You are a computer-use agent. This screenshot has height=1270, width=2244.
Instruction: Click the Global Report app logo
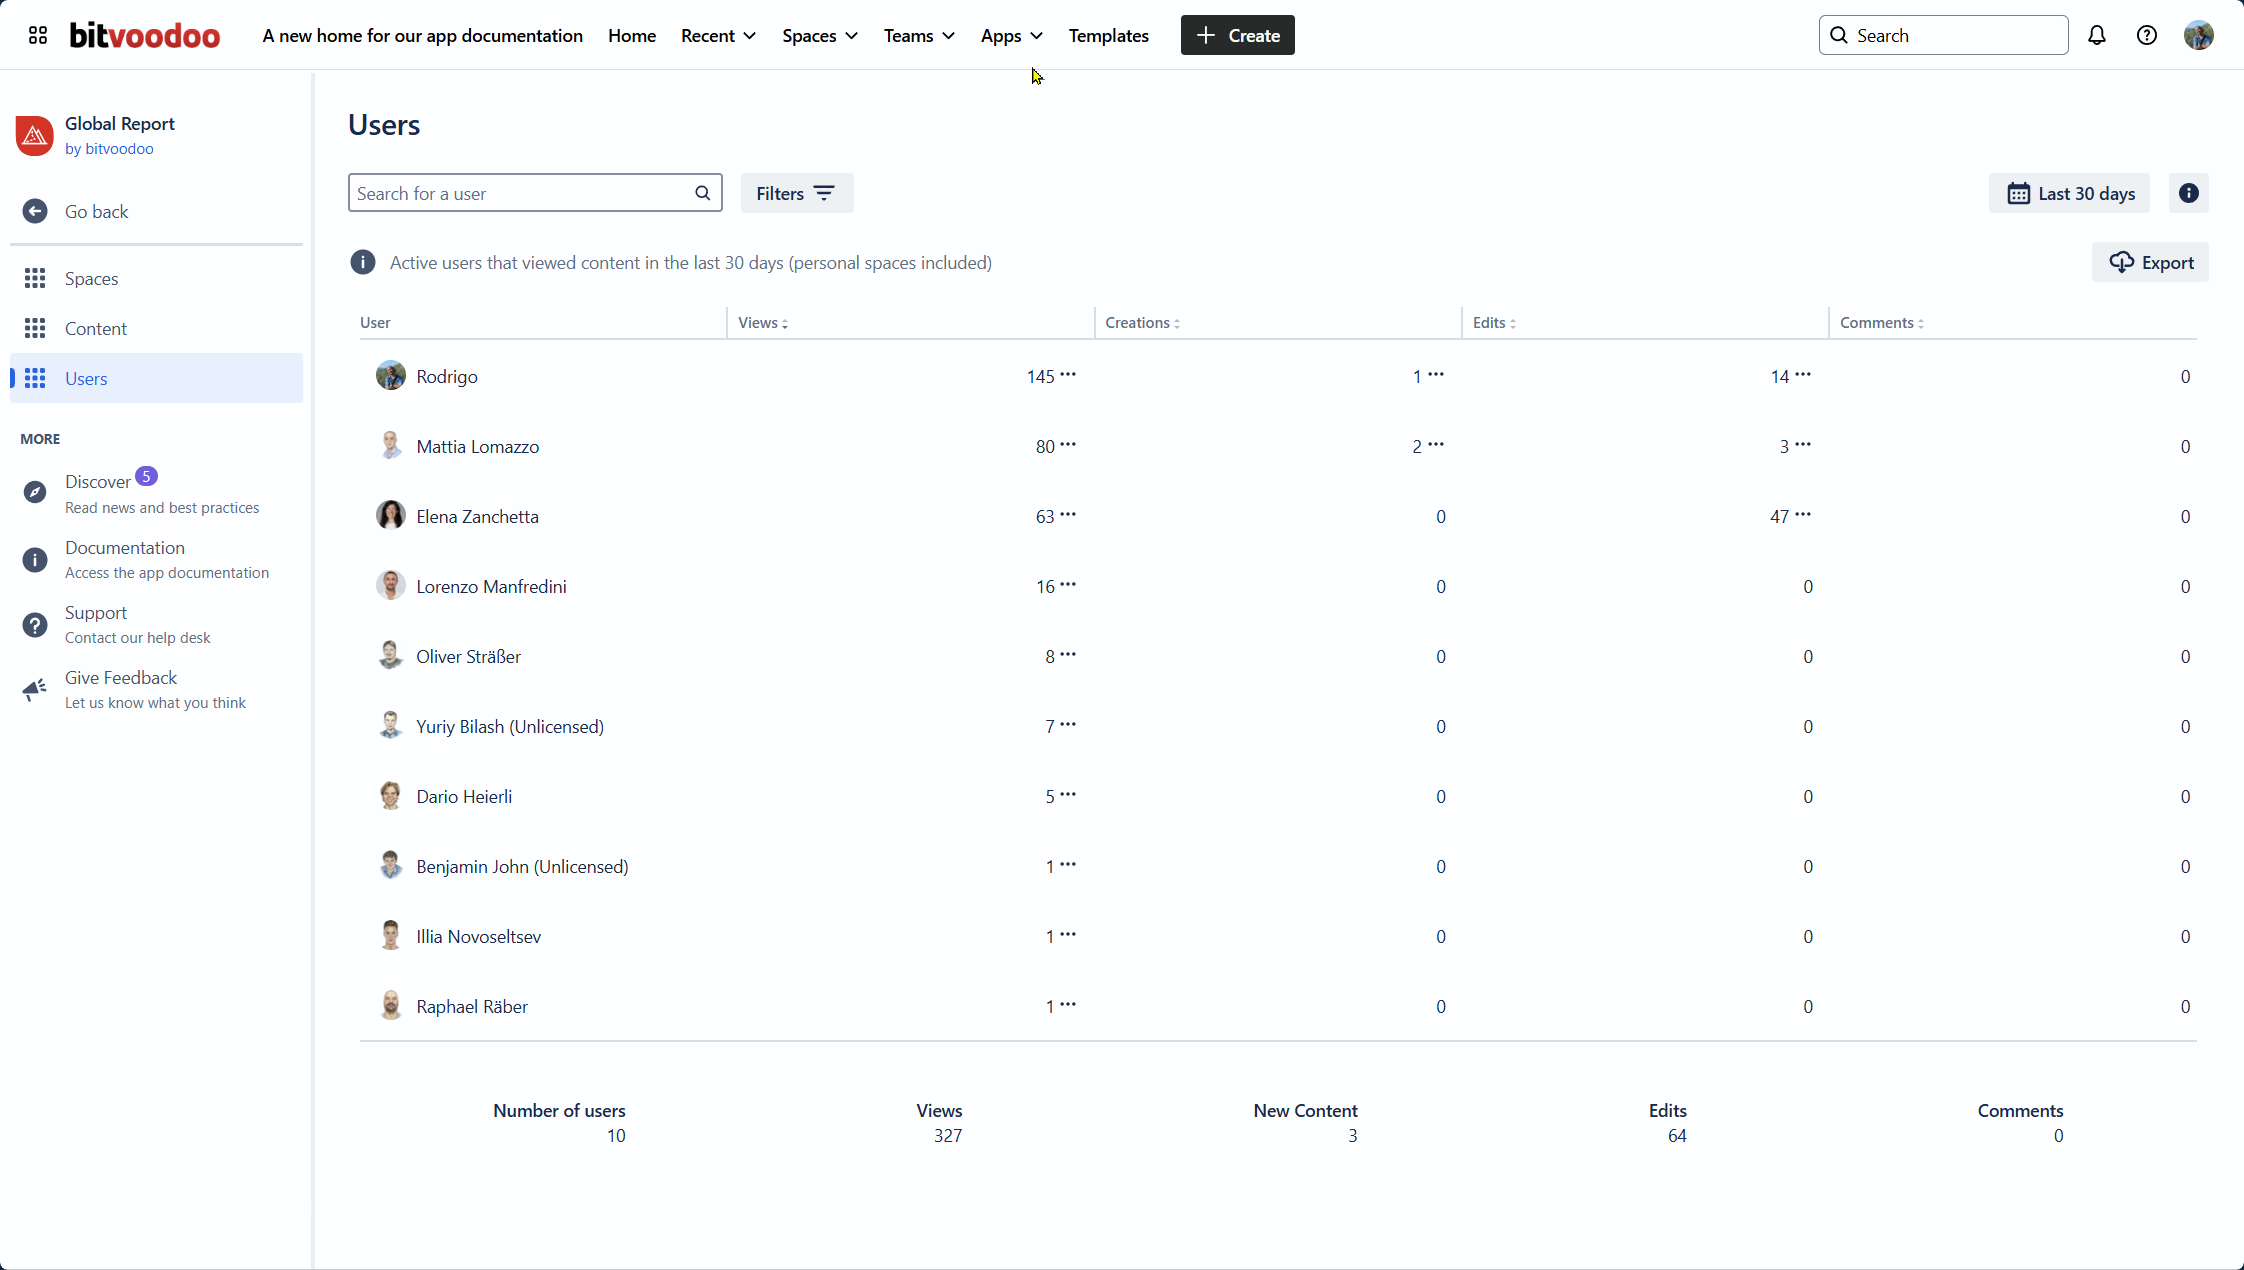[x=34, y=135]
